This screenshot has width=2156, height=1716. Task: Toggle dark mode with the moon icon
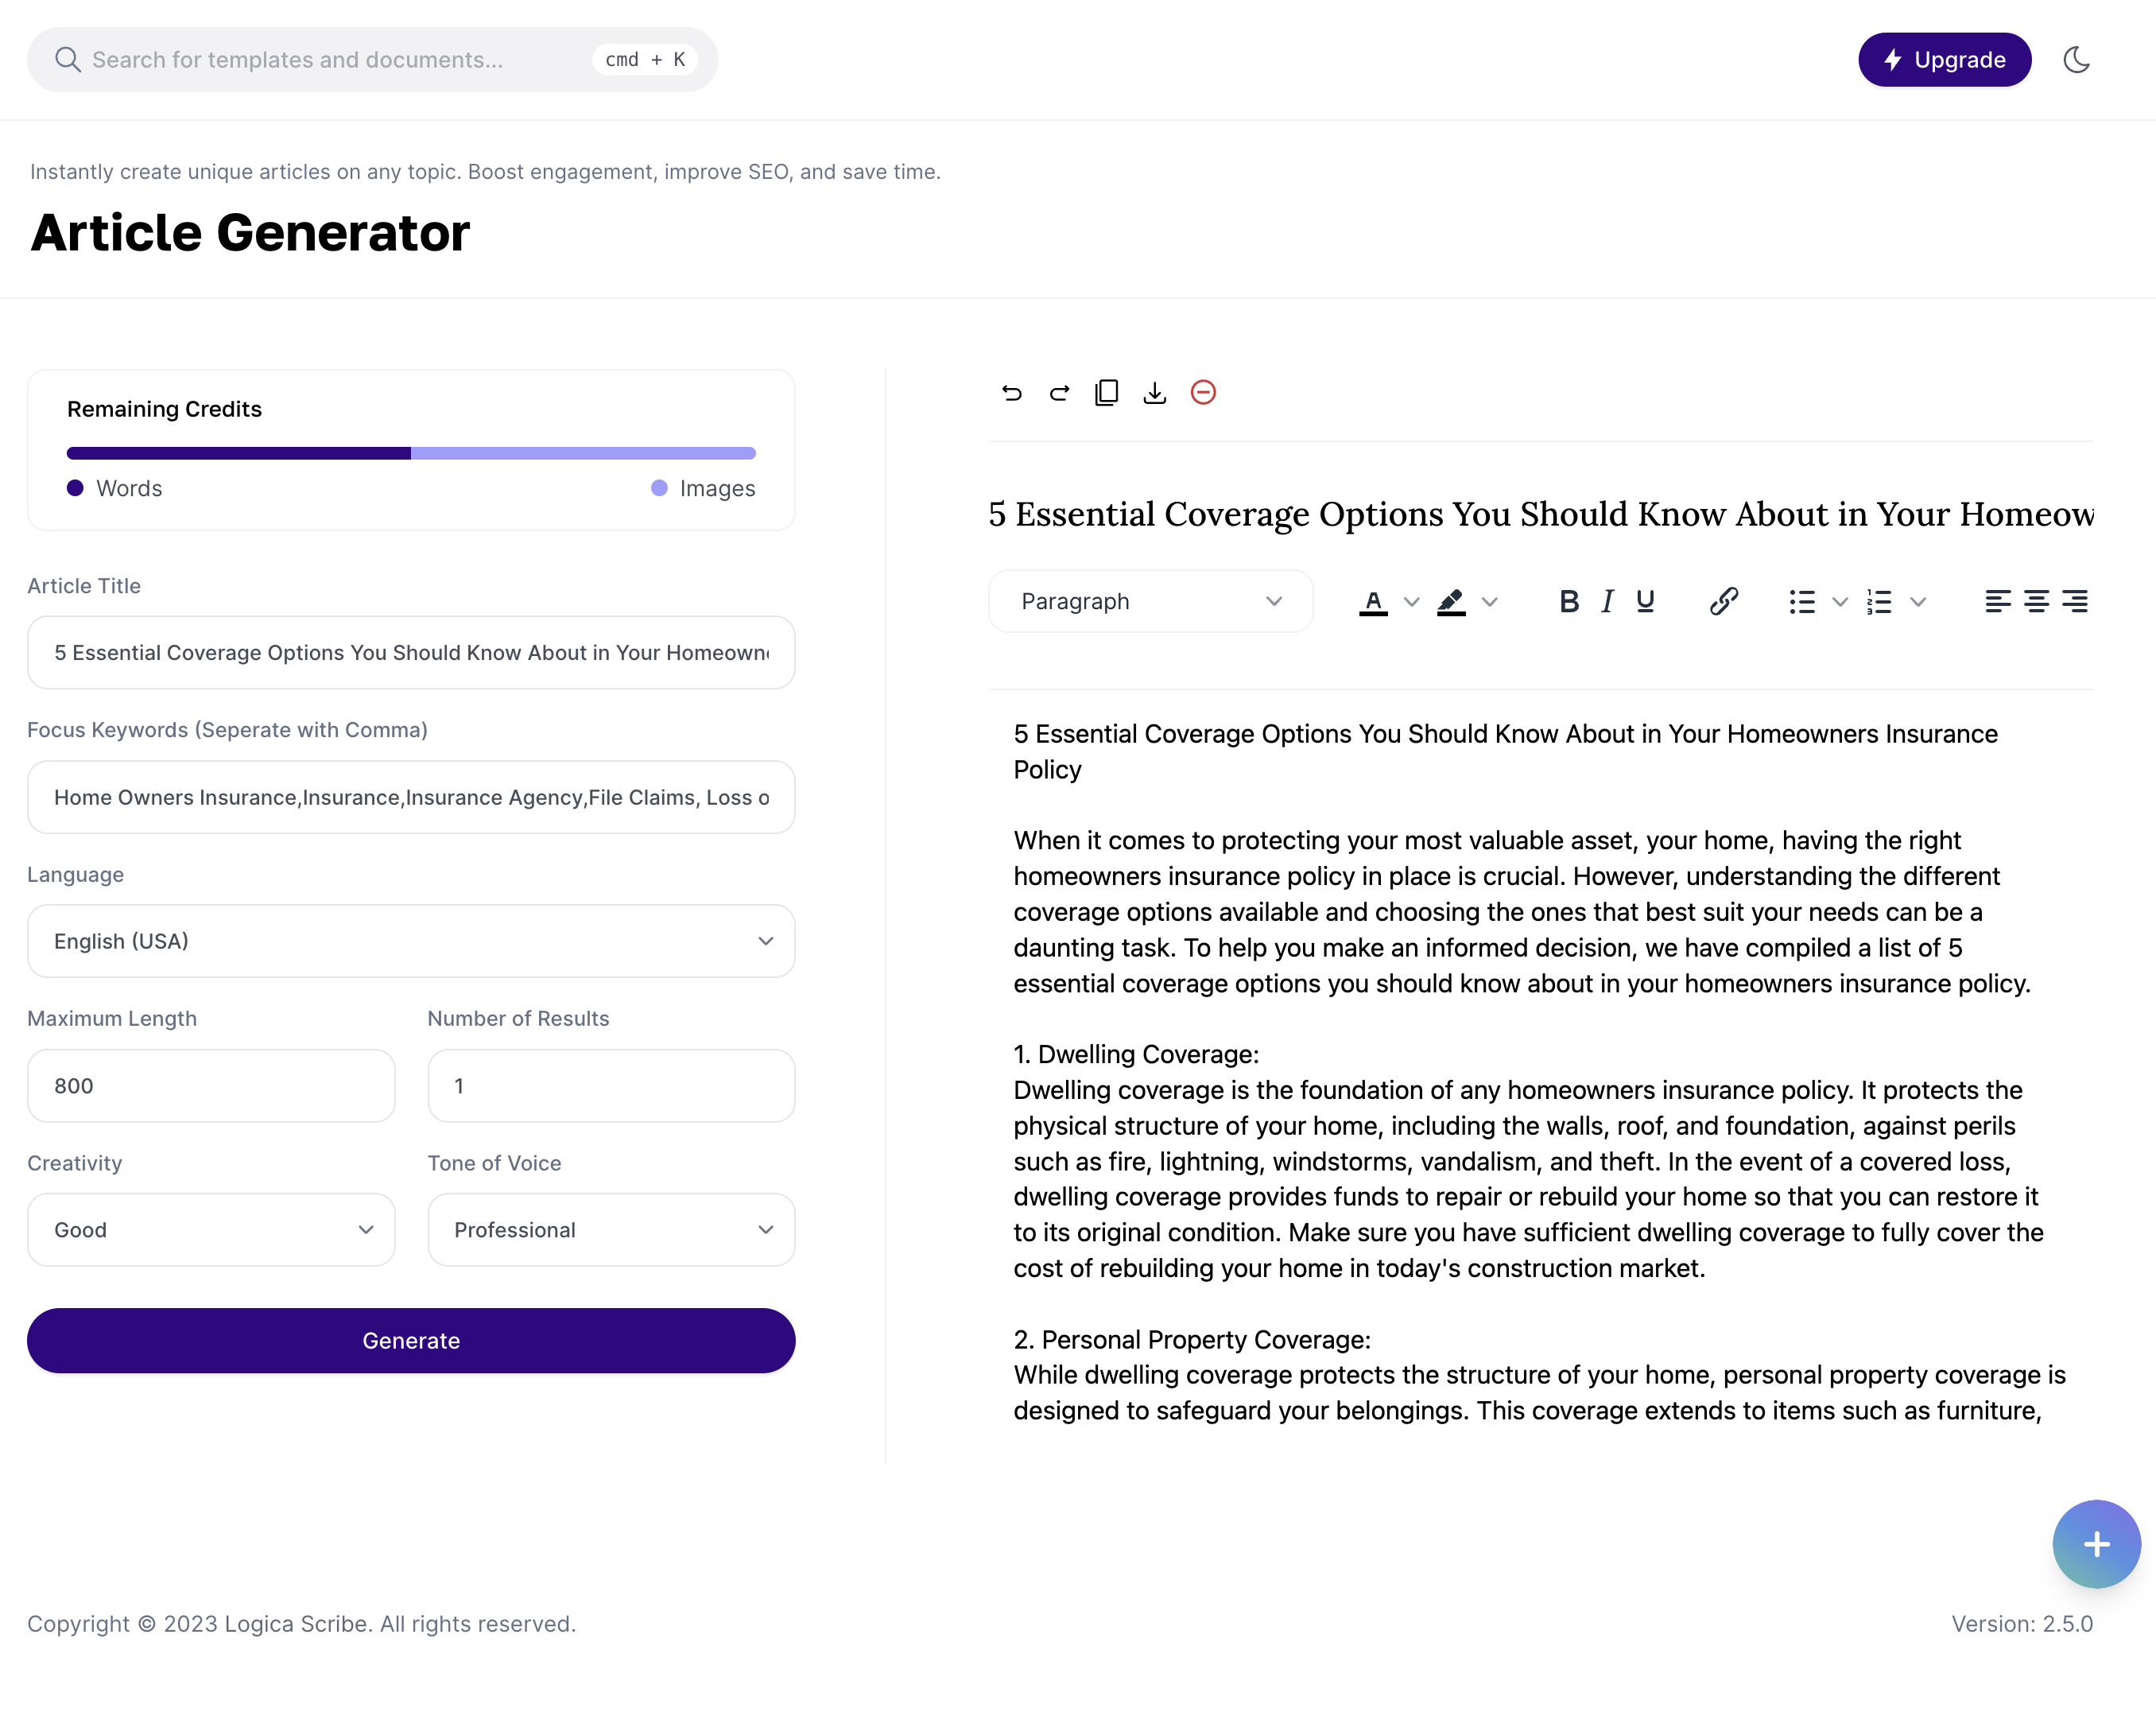pos(2076,60)
